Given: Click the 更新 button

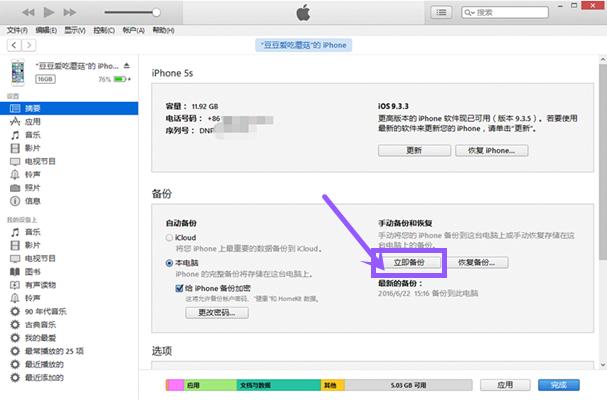Looking at the screenshot, I should pyautogui.click(x=414, y=150).
